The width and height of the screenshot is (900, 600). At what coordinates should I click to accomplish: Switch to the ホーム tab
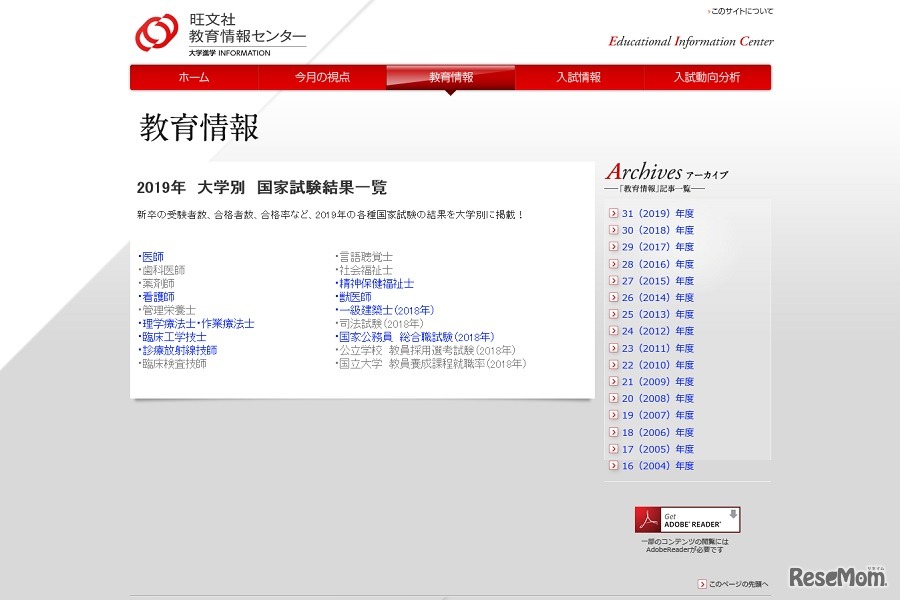[x=191, y=77]
